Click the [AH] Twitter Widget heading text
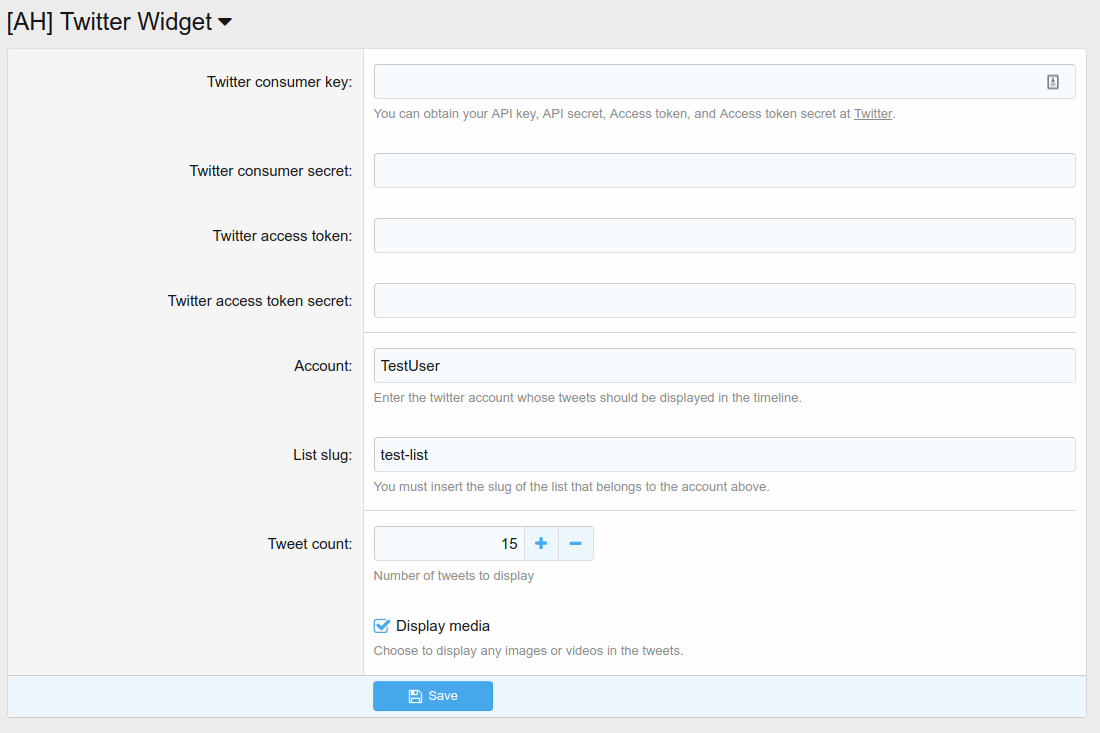This screenshot has height=733, width=1100. click(109, 22)
